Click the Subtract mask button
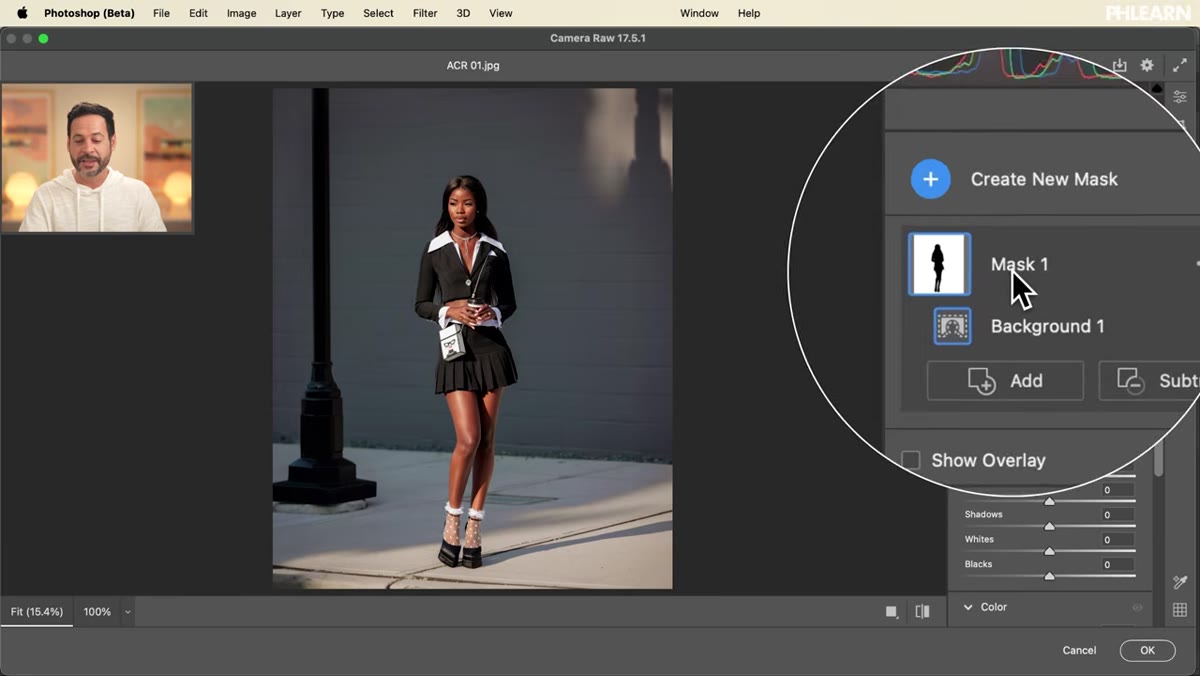1200x676 pixels. tap(1150, 381)
